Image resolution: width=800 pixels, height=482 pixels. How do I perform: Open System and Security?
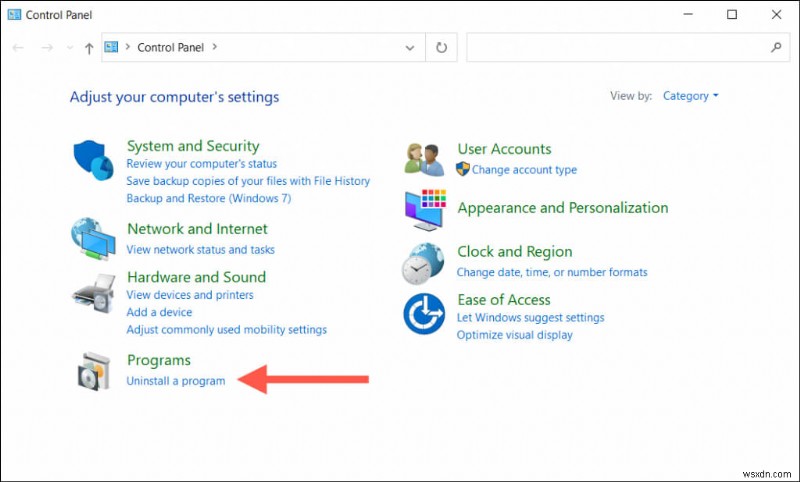[193, 146]
